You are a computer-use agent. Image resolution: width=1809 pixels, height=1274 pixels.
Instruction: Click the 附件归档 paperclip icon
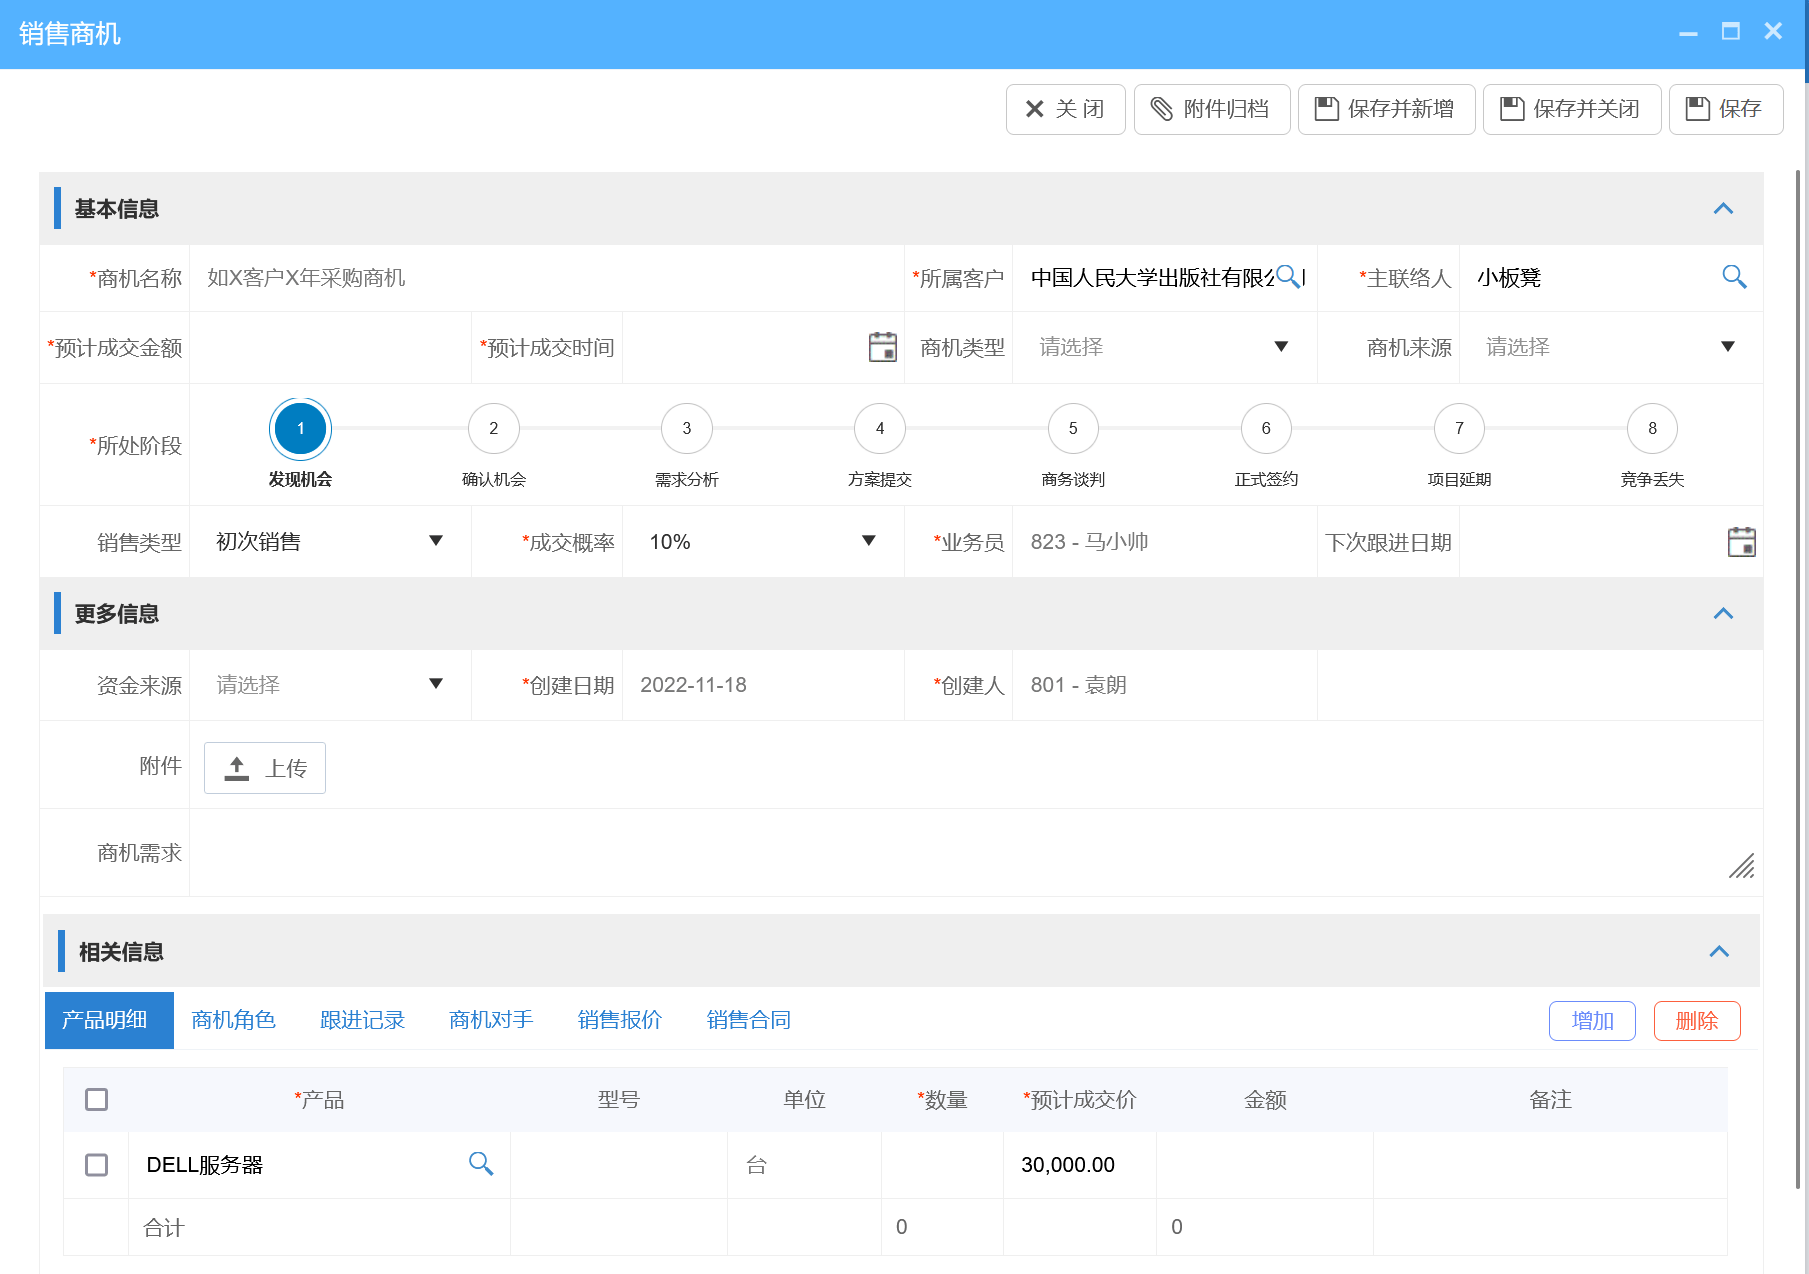1163,109
